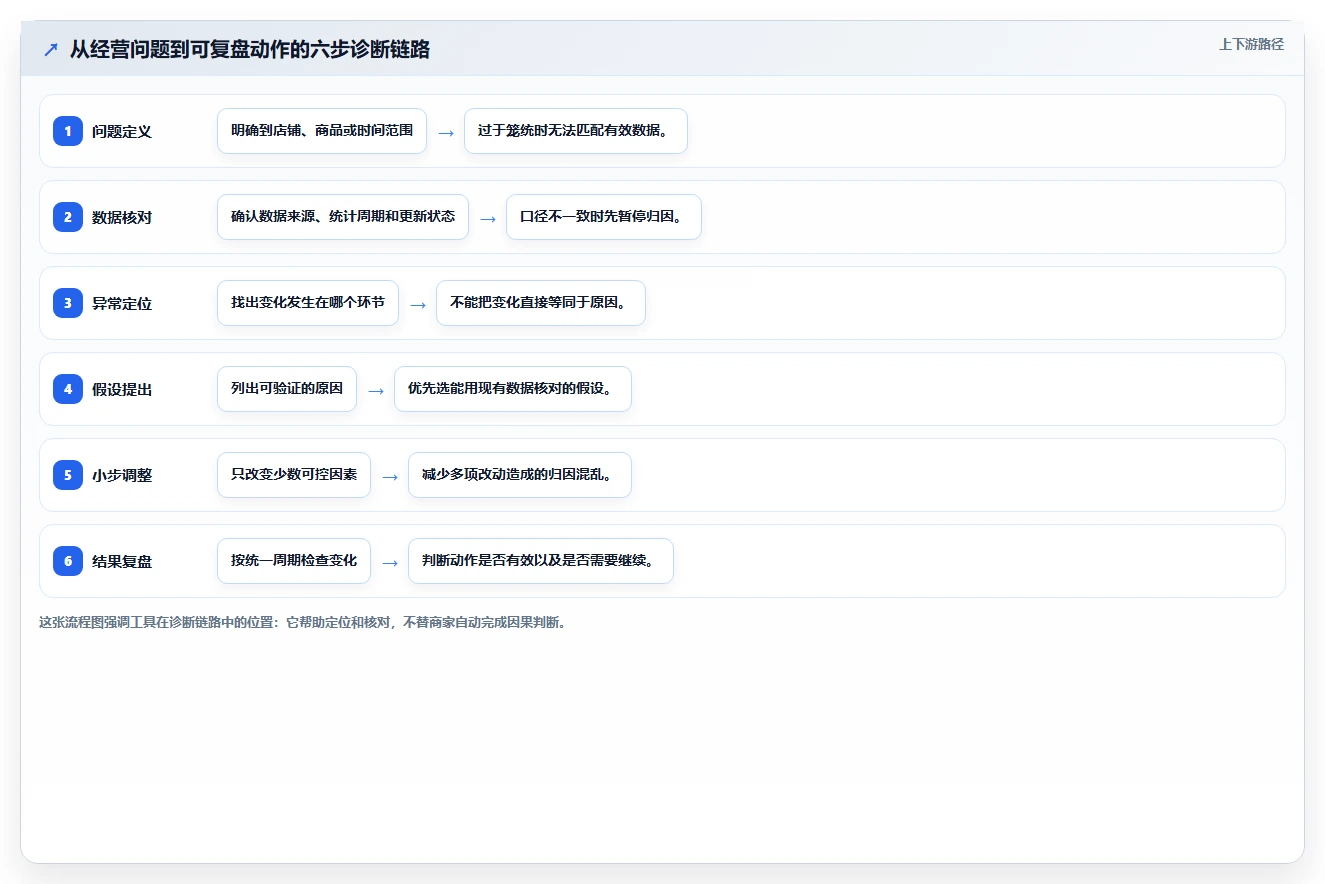This screenshot has width=1325, height=884.
Task: Click the 异常定位 step label
Action: (x=122, y=303)
